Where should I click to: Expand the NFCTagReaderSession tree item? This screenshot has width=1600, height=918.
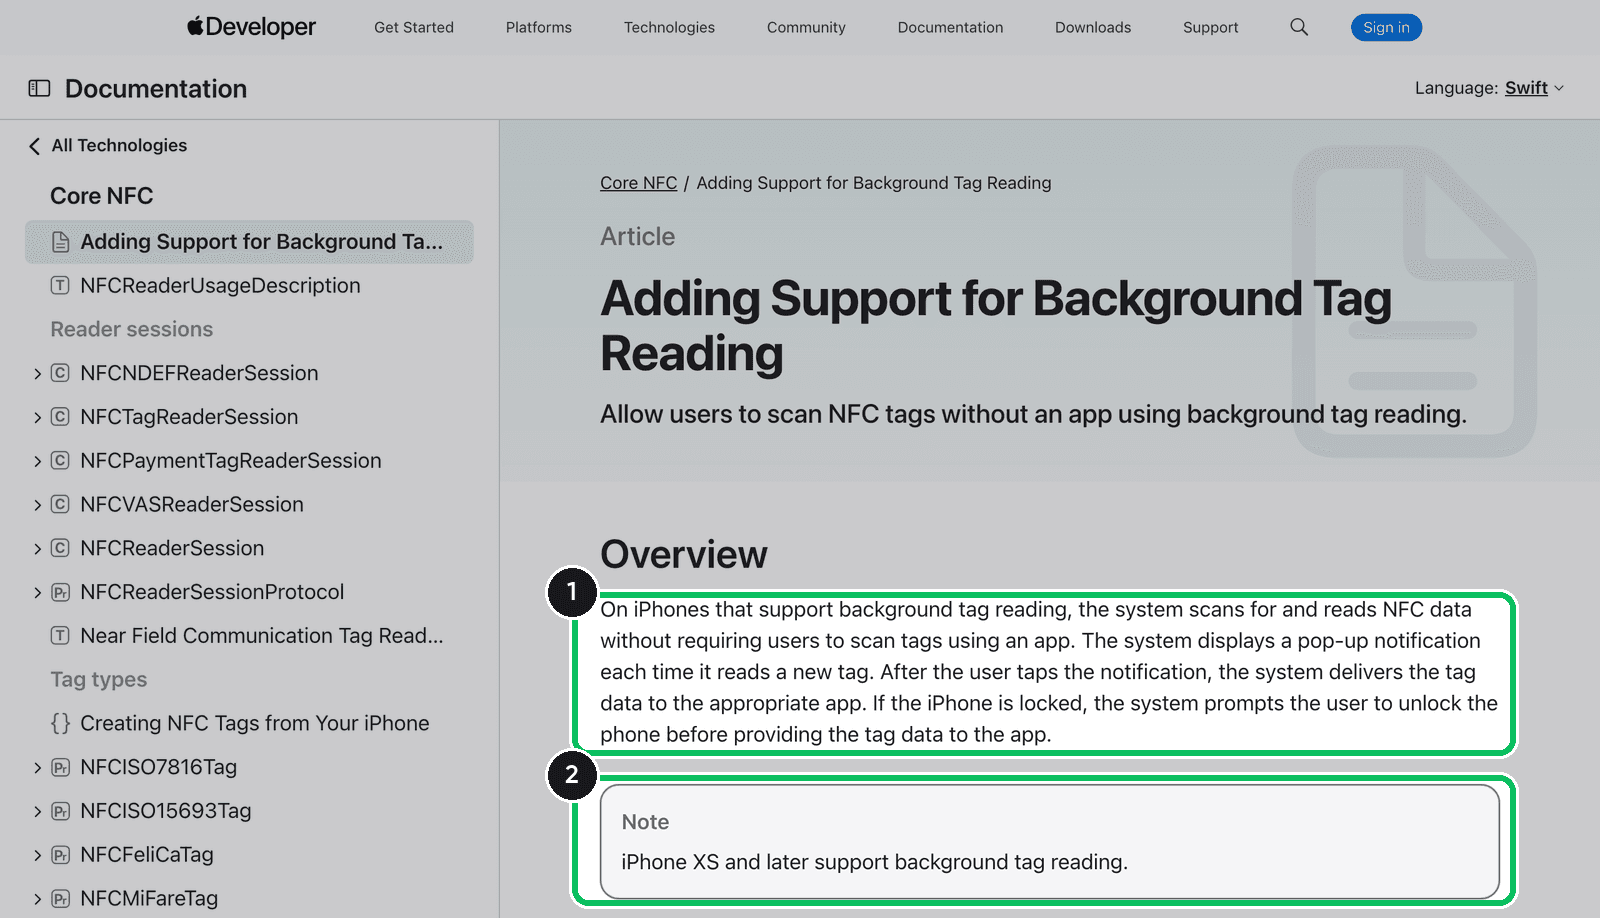[37, 418]
